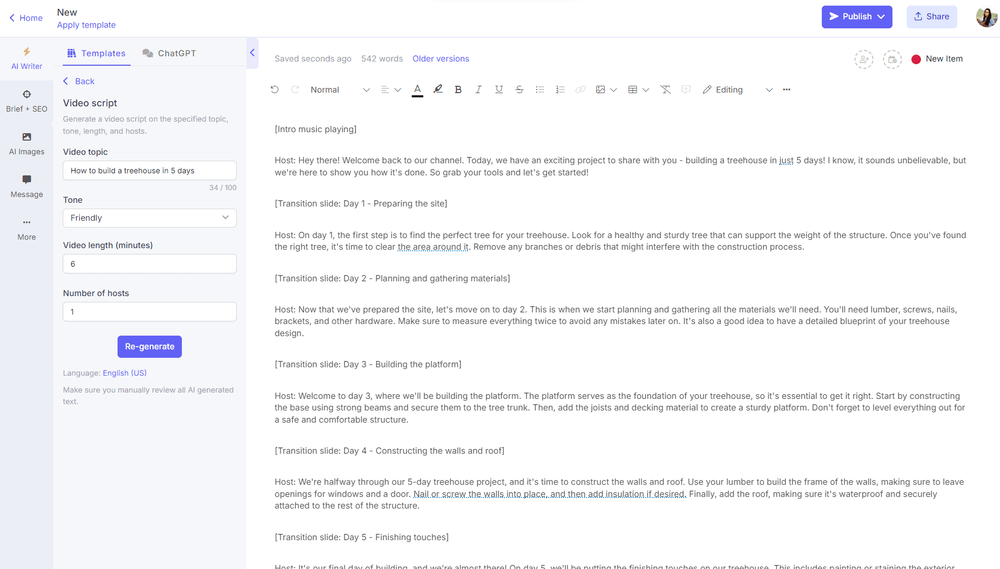Open the Message panel in sidebar
Image resolution: width=1000 pixels, height=569 pixels.
[x=26, y=186]
